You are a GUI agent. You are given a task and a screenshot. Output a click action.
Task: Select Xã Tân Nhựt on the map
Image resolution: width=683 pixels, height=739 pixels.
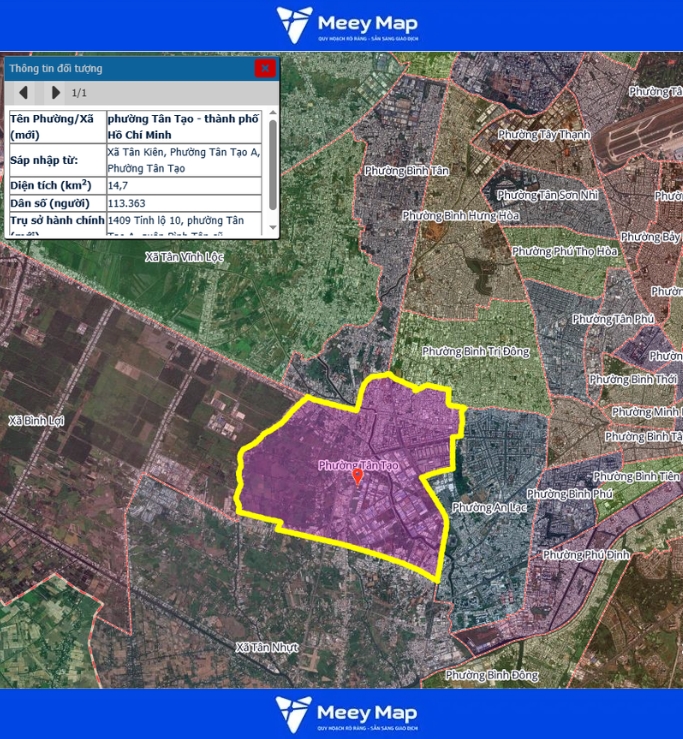tap(270, 648)
